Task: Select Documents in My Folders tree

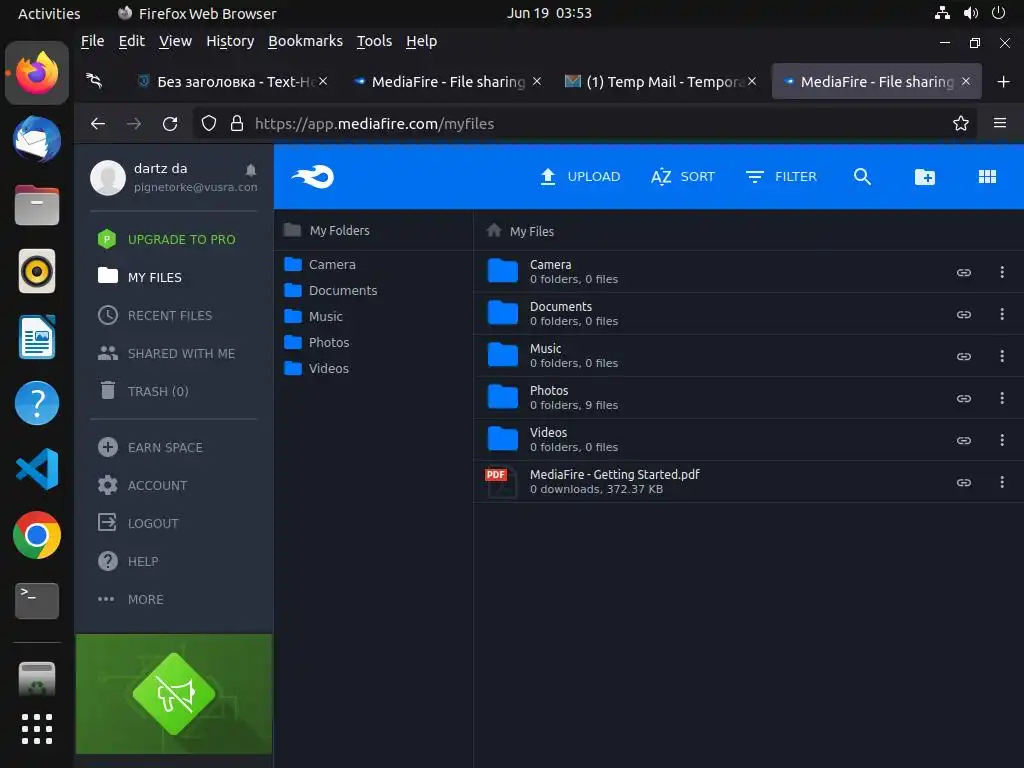Action: pos(330,291)
